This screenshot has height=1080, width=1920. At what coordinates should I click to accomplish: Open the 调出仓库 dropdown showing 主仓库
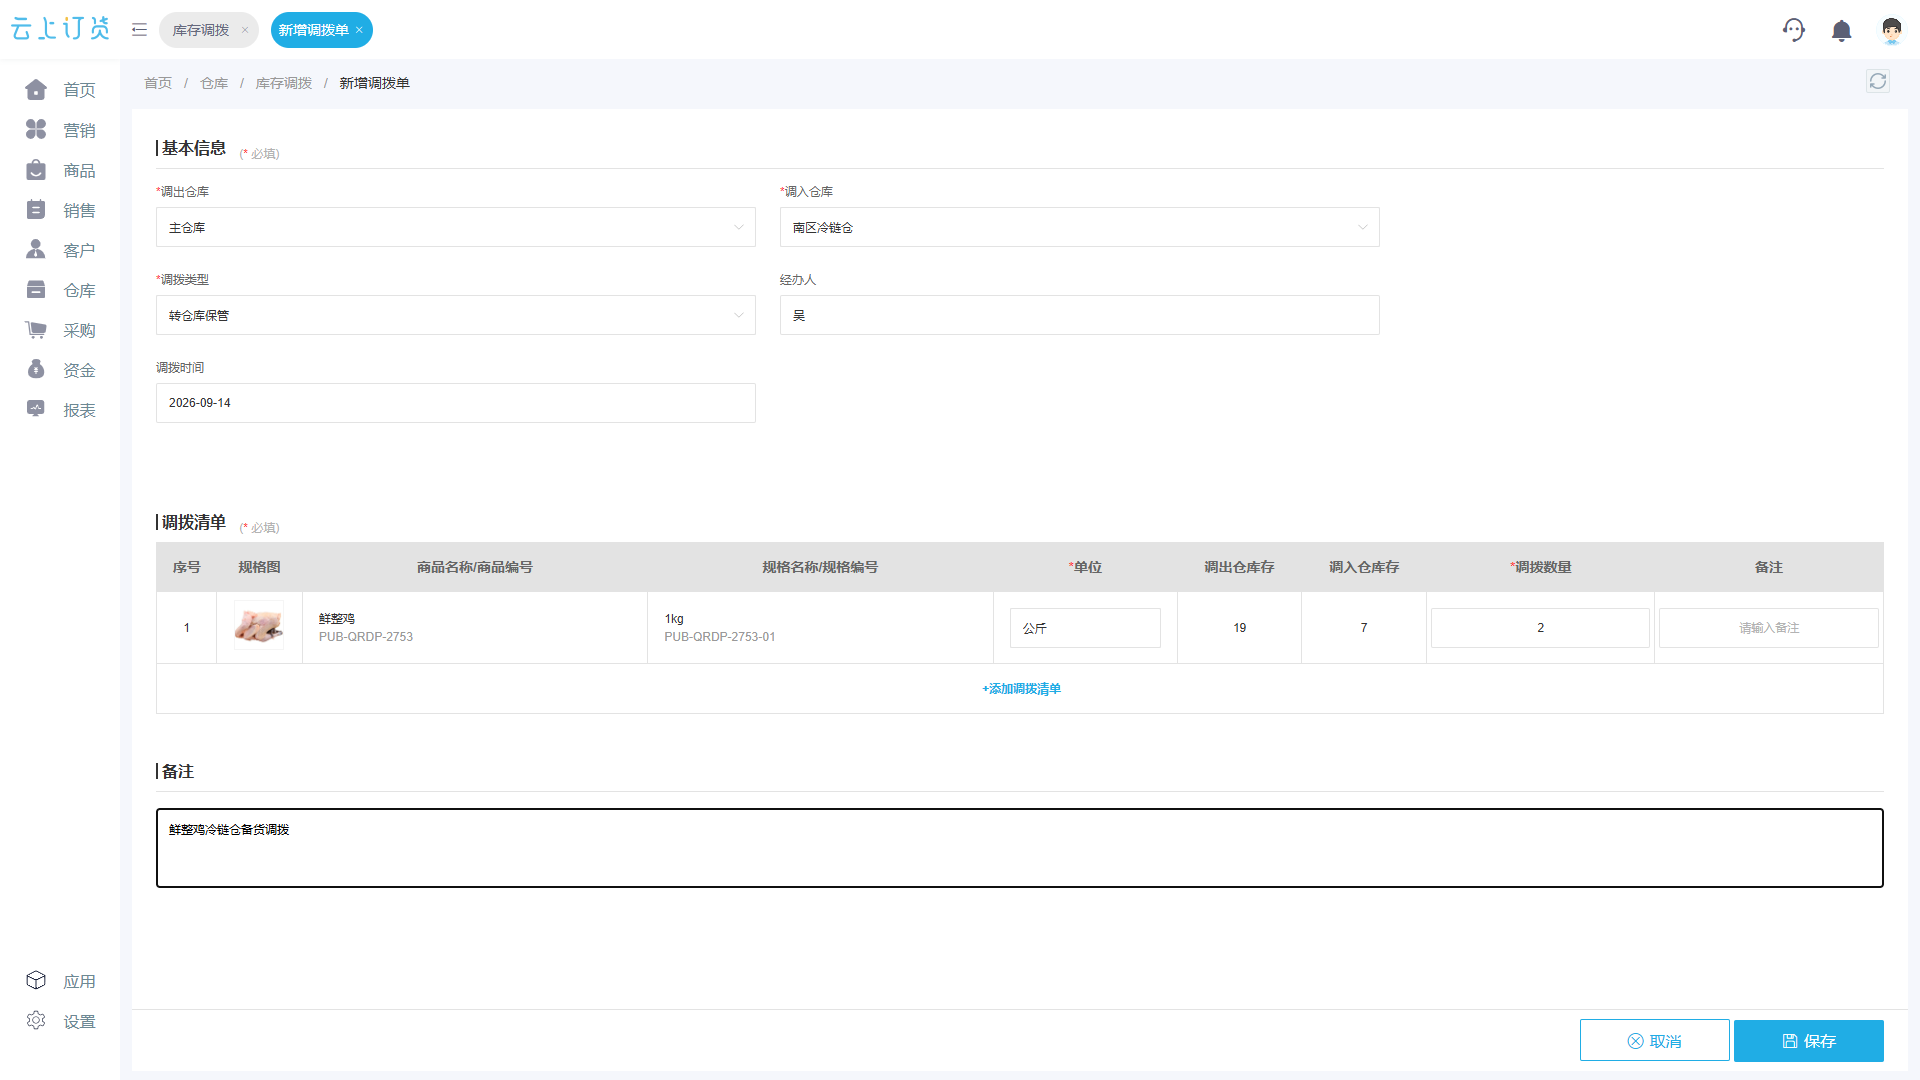click(x=456, y=227)
